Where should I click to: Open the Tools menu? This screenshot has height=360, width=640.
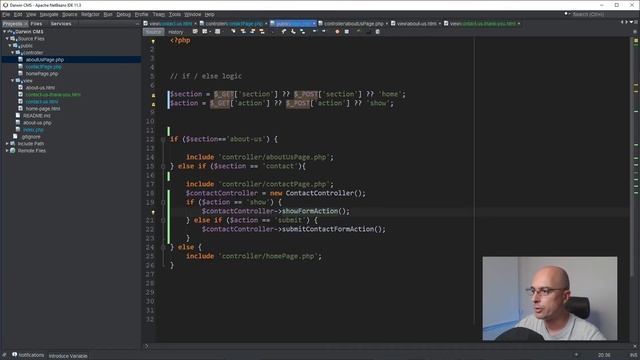175,14
